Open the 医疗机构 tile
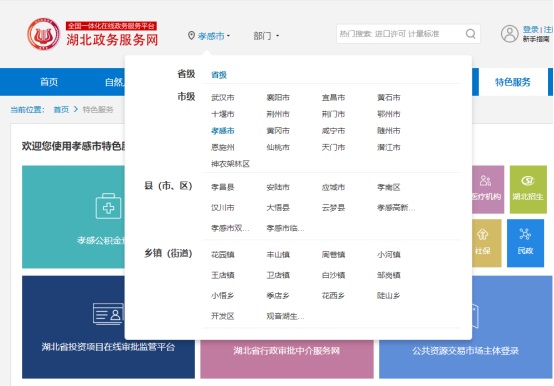Screen dimensions: 554x386 488,190
